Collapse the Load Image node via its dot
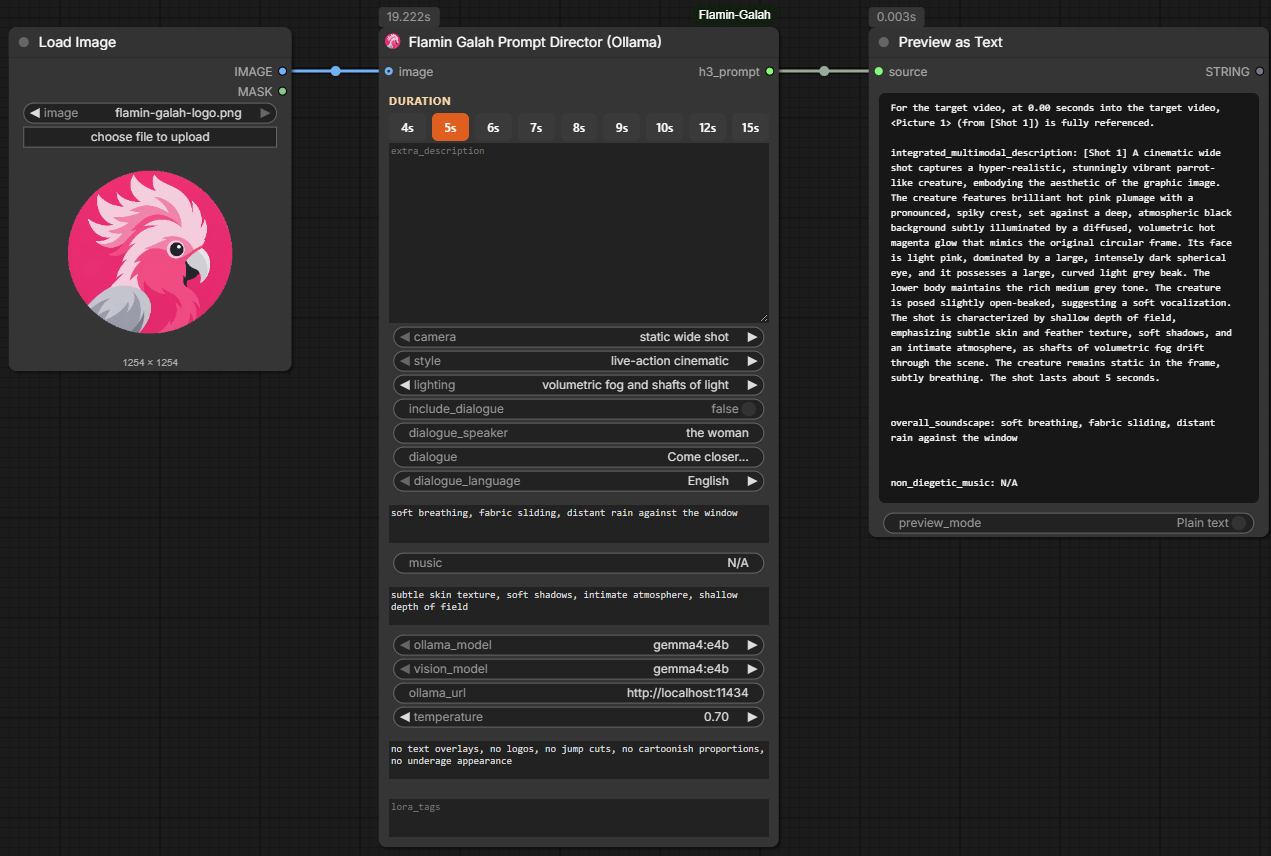Viewport: 1271px width, 856px height. pos(24,42)
